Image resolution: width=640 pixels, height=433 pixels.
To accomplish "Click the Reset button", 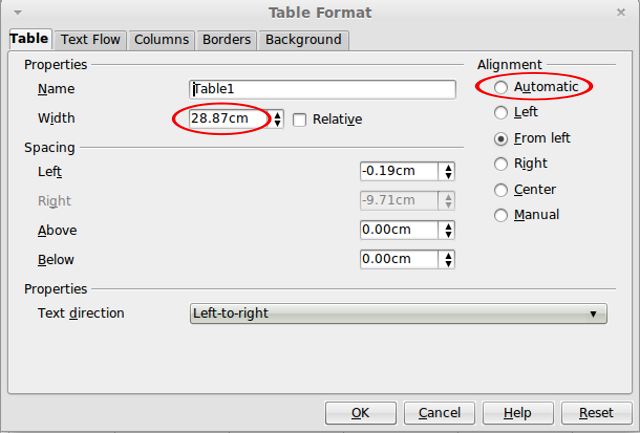I will pyautogui.click(x=596, y=412).
